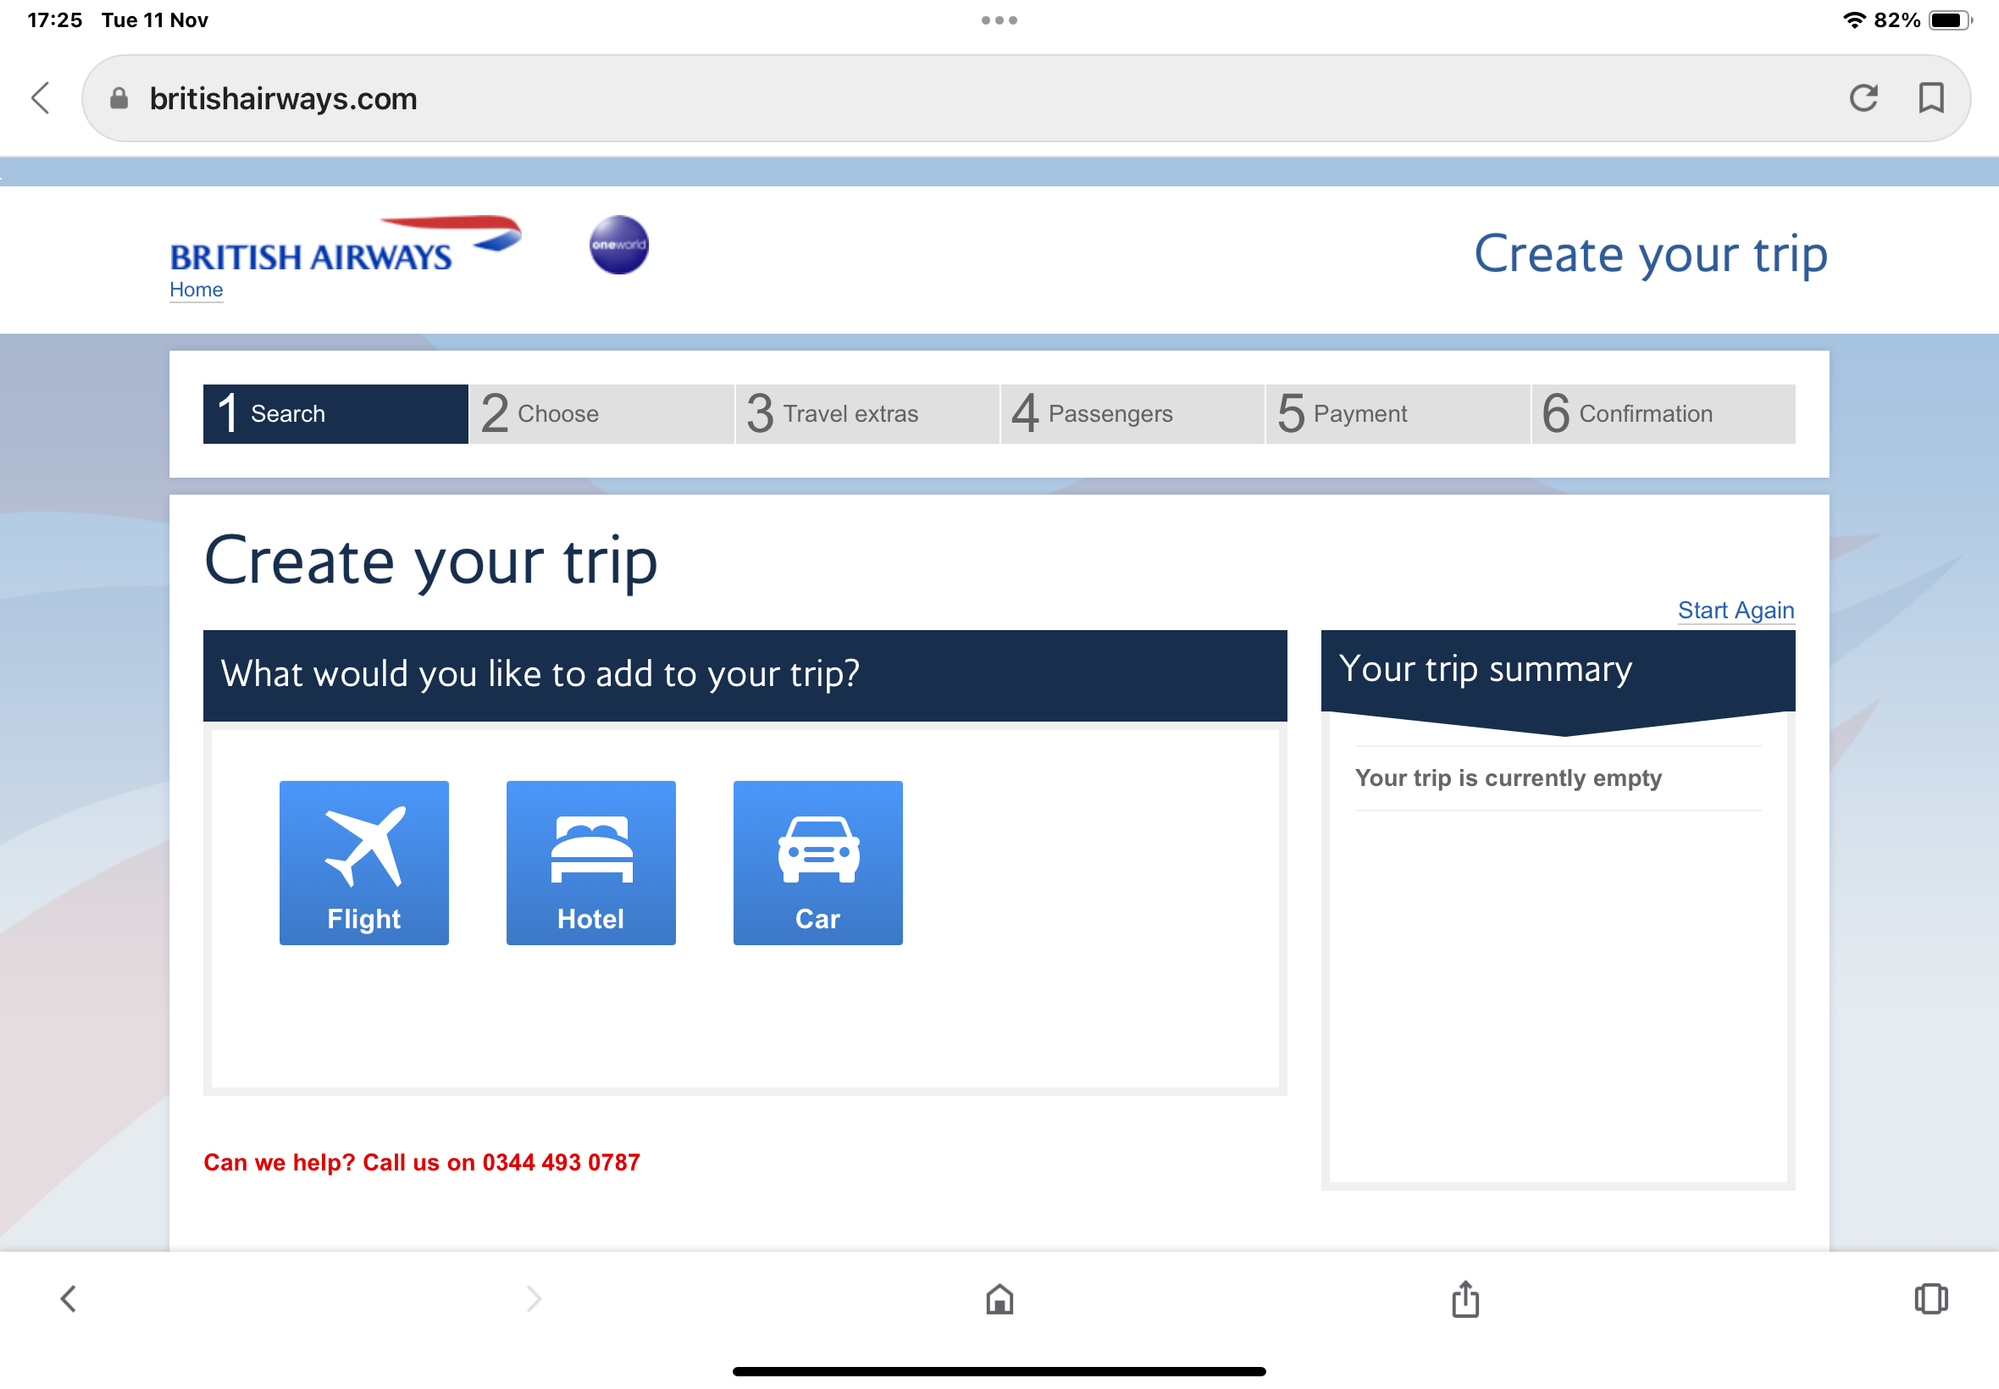This screenshot has width=1999, height=1389.
Task: Reload the page with refresh icon
Action: [x=1863, y=98]
